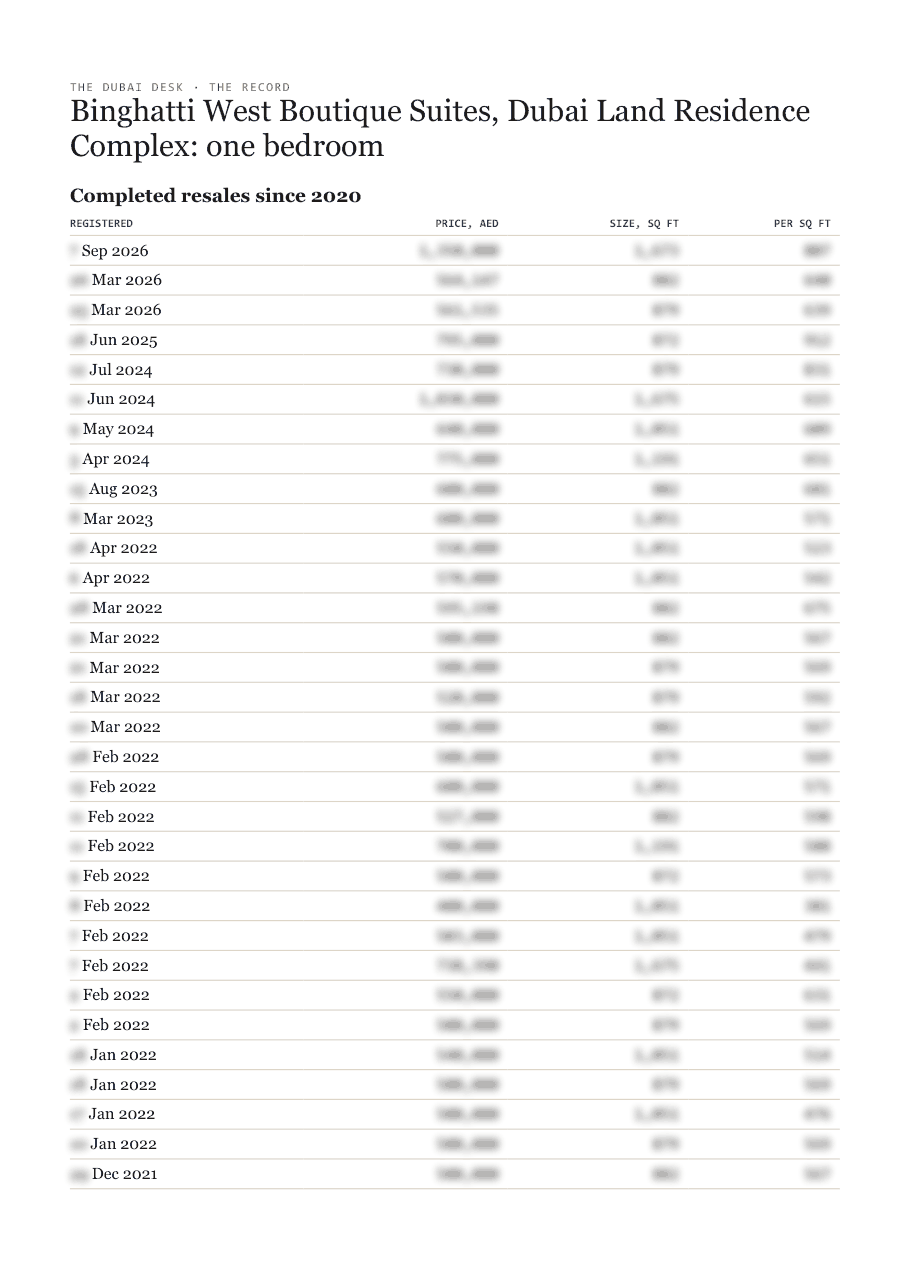The width and height of the screenshot is (911, 1288).
Task: Sort by the PRICE, AED column header
Action: (x=467, y=224)
